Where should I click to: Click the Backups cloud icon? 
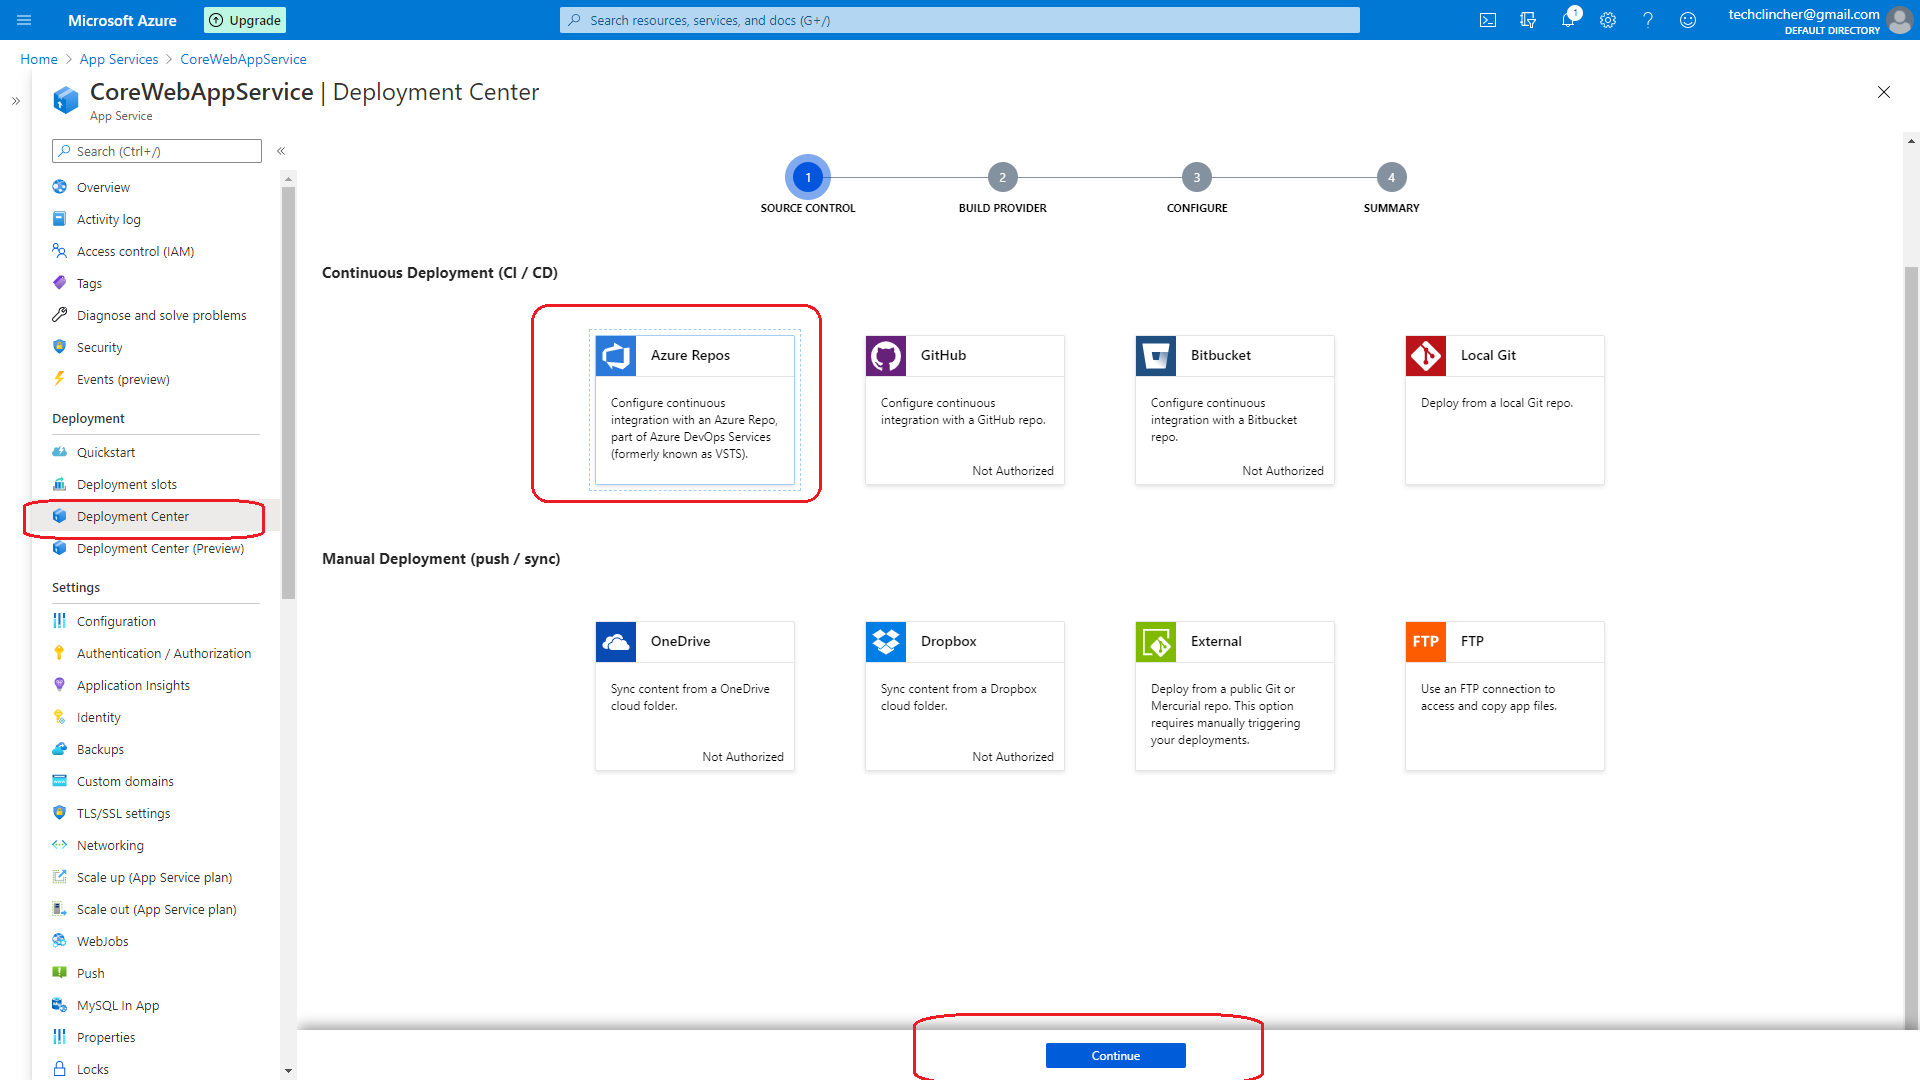click(60, 749)
